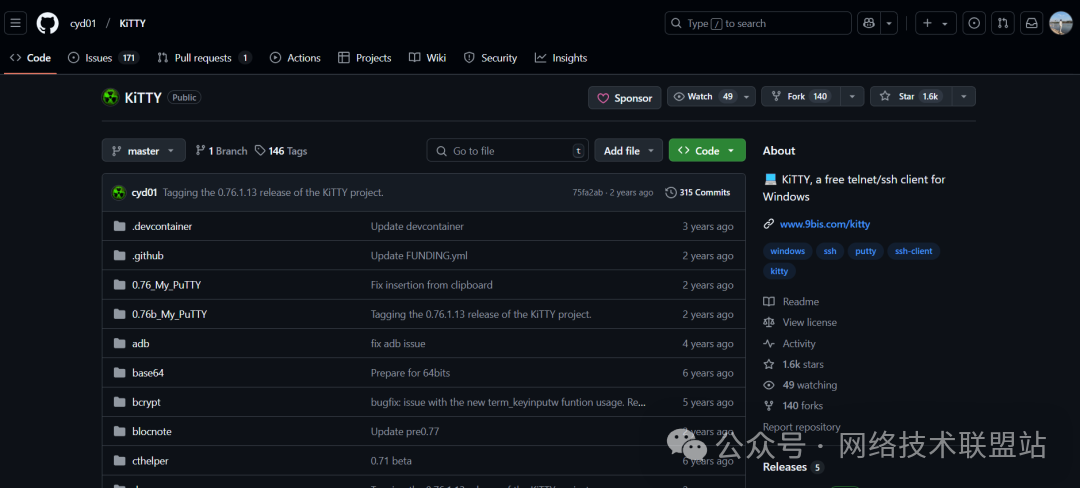Viewport: 1080px width, 488px height.
Task: Expand the Fork options dropdown arrow
Action: point(853,96)
